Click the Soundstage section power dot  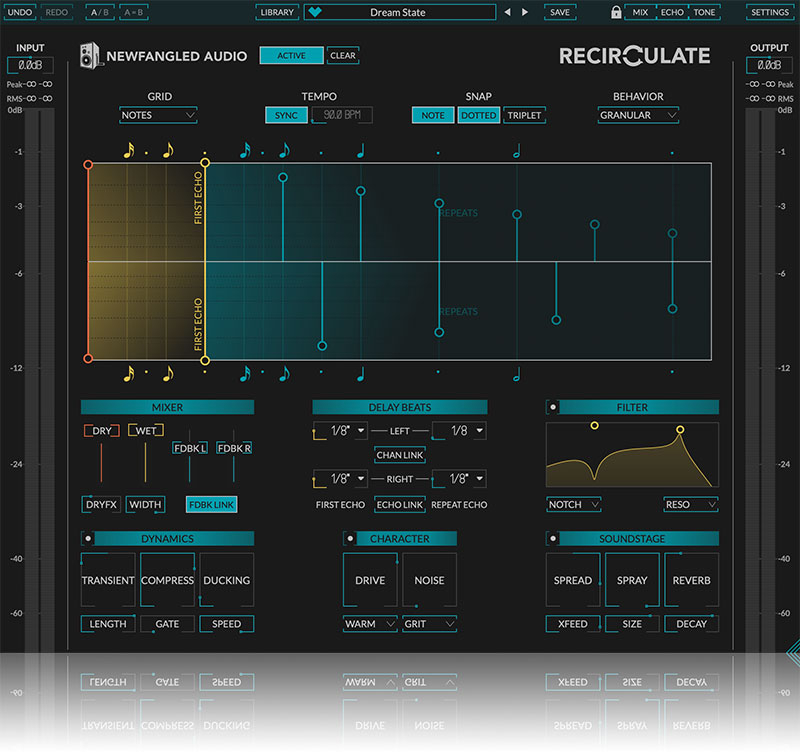[553, 538]
